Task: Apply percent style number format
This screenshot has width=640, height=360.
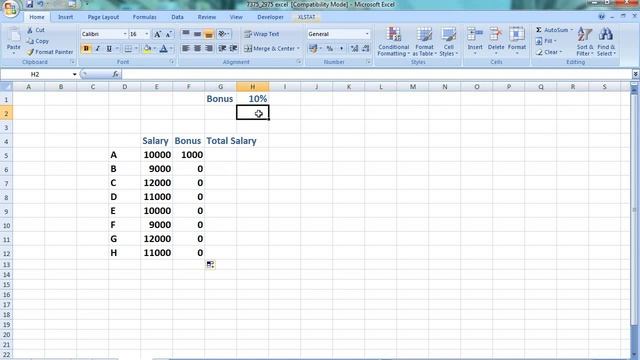Action: (x=329, y=49)
